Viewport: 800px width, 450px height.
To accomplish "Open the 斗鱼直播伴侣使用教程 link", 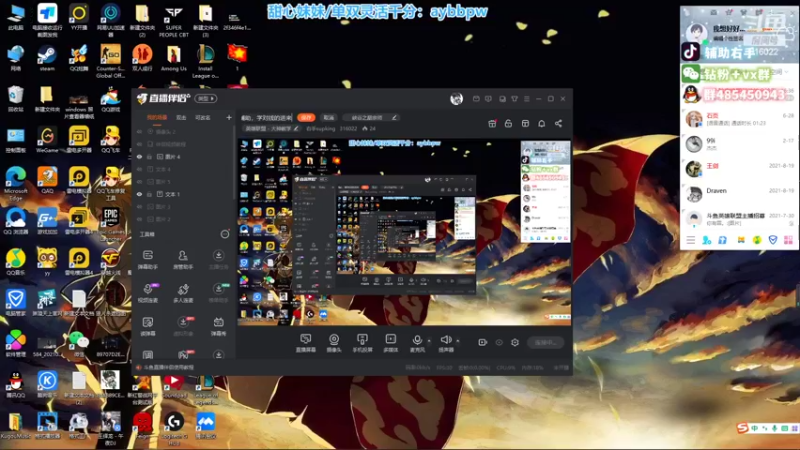I will tap(168, 367).
